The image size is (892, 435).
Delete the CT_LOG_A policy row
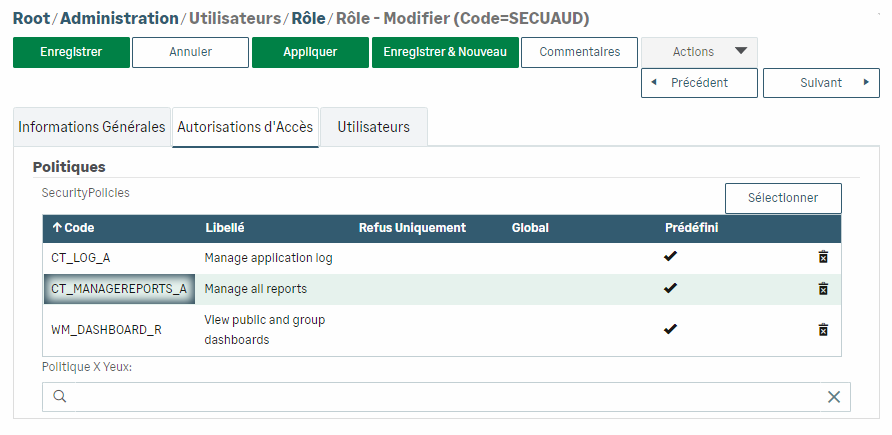click(x=823, y=258)
